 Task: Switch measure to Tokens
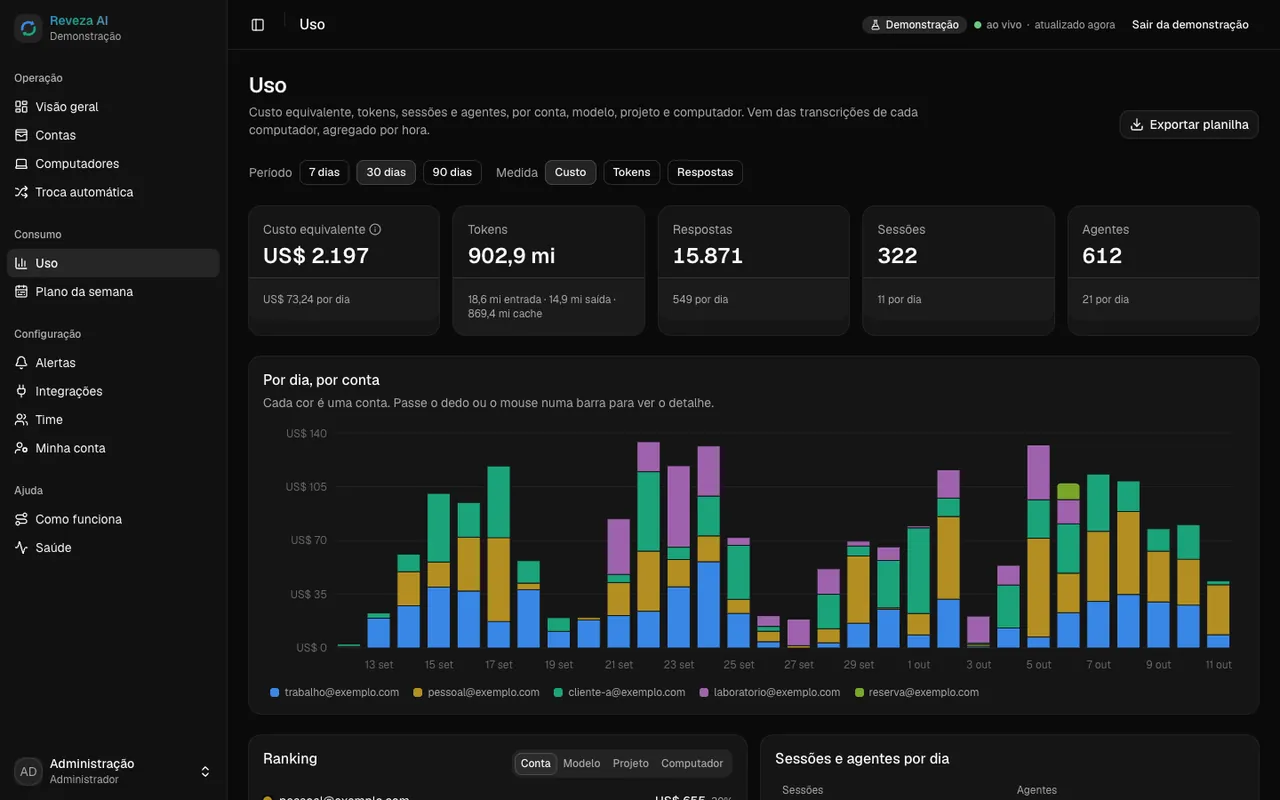632,172
